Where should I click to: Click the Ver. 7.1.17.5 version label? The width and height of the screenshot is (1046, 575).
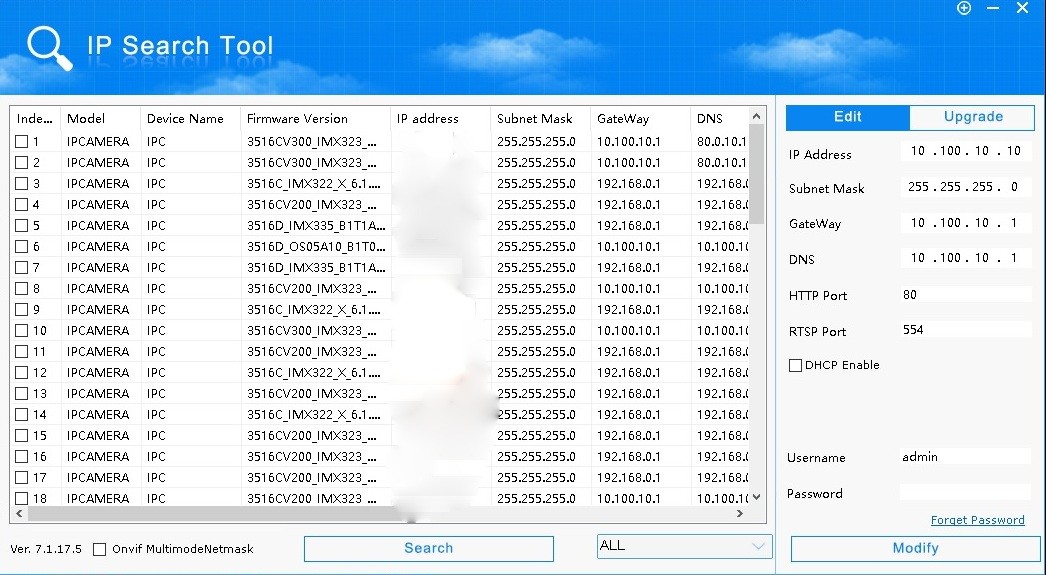click(46, 550)
